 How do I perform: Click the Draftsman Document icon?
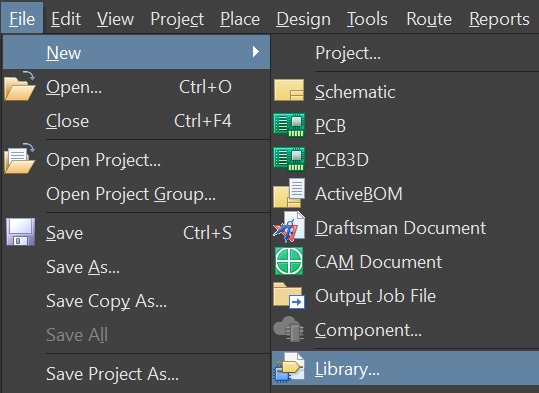point(289,227)
